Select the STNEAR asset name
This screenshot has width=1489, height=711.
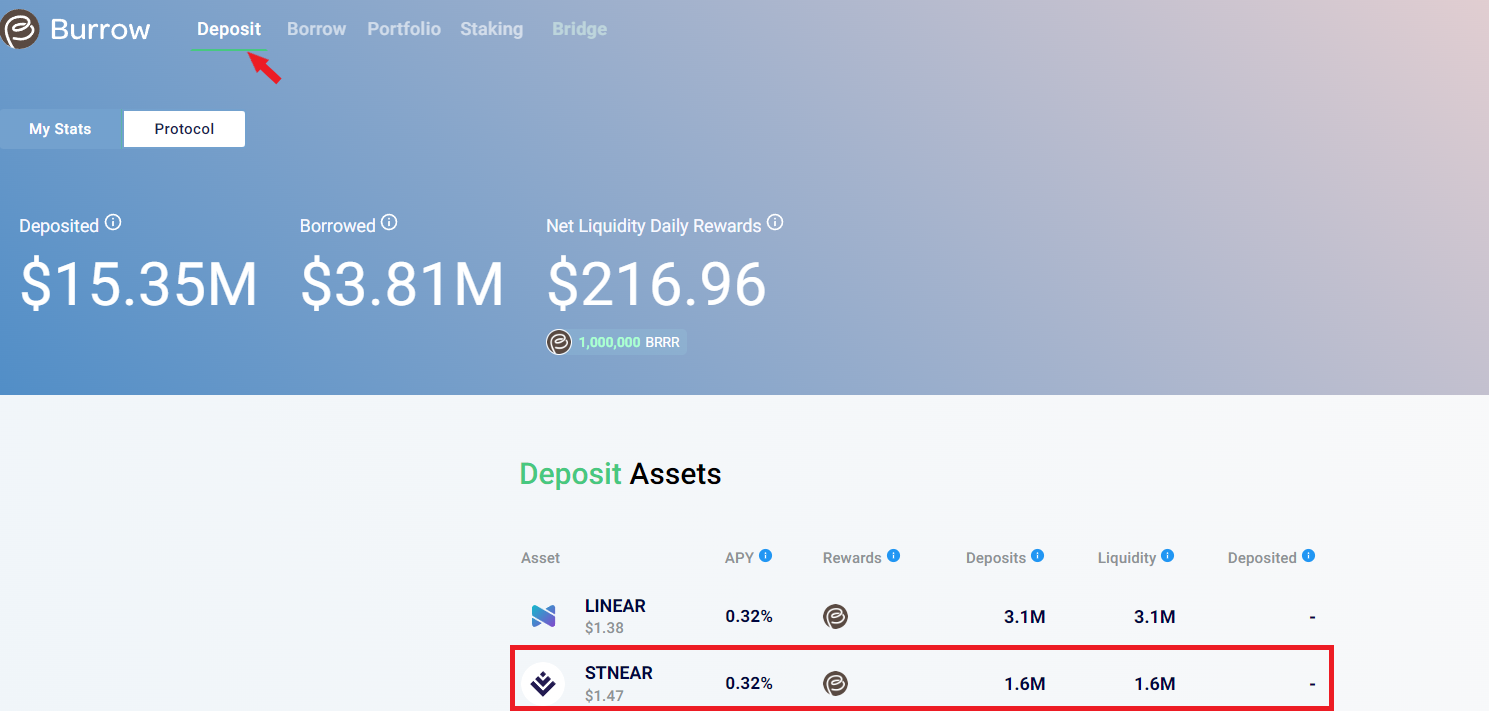[619, 673]
